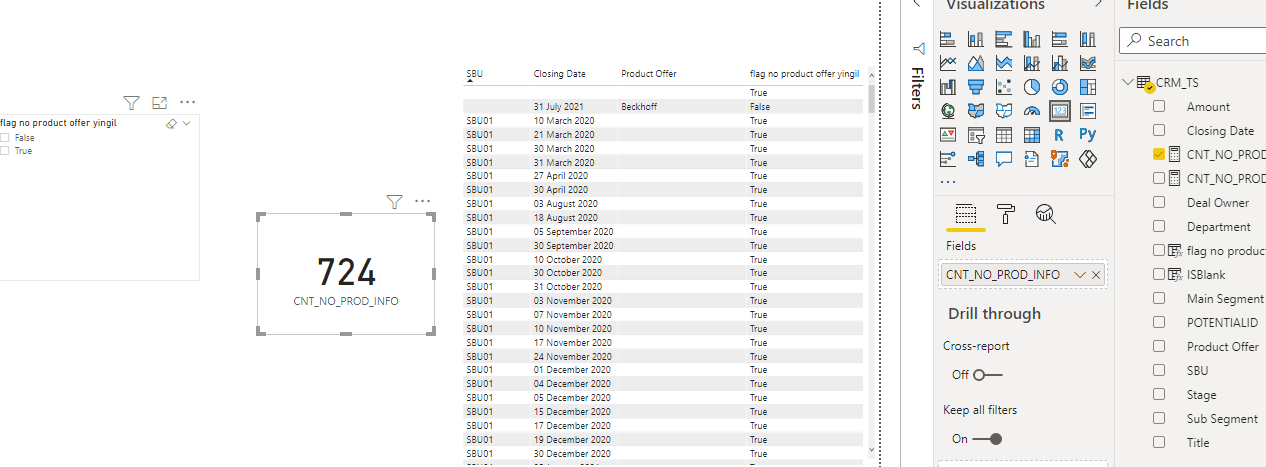1266x467 pixels.
Task: Select the card showing 724
Action: click(346, 274)
